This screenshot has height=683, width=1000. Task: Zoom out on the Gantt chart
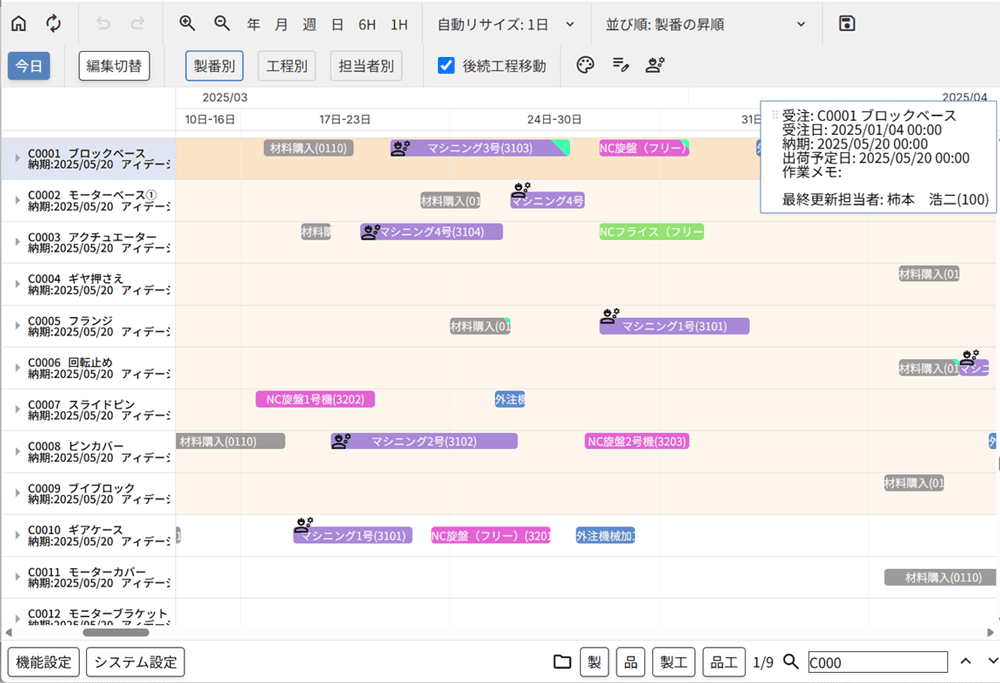221,23
